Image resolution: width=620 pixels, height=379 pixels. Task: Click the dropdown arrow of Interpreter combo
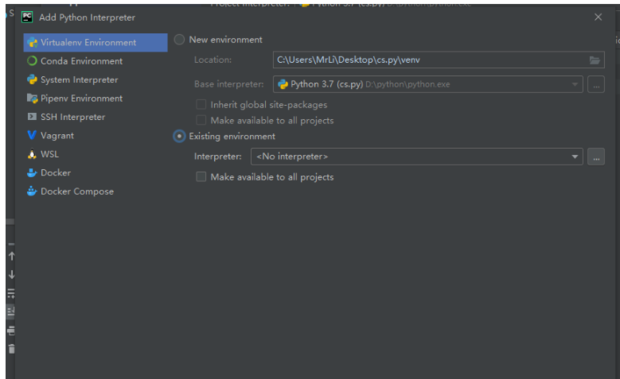coord(575,157)
